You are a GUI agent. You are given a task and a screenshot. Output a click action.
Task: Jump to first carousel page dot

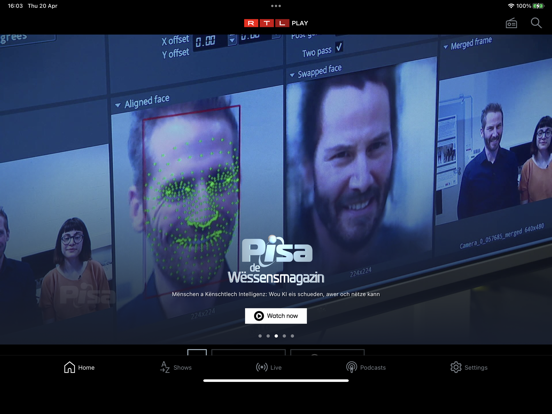click(x=260, y=336)
